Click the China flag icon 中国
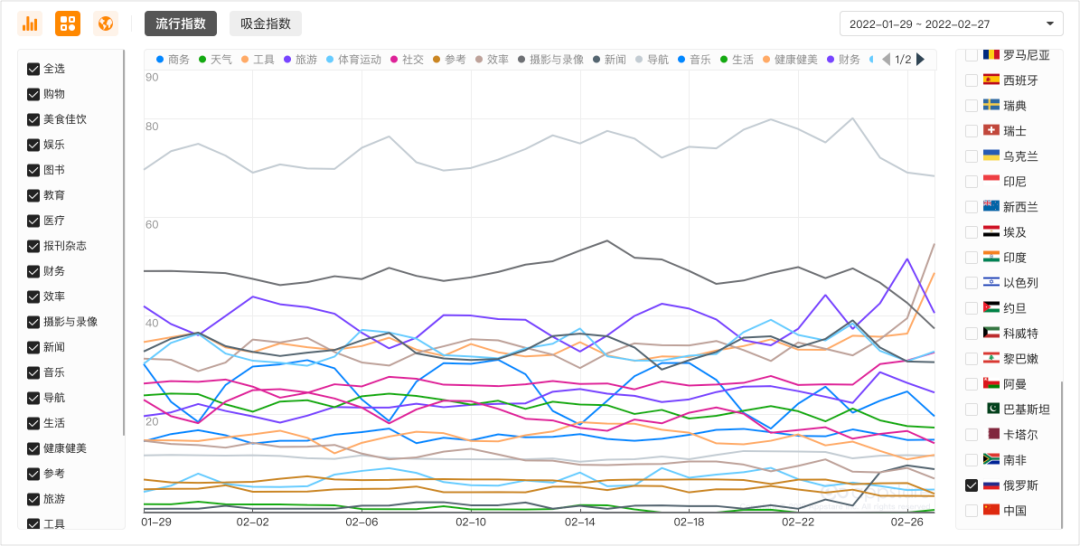The height and width of the screenshot is (546, 1080). point(992,510)
